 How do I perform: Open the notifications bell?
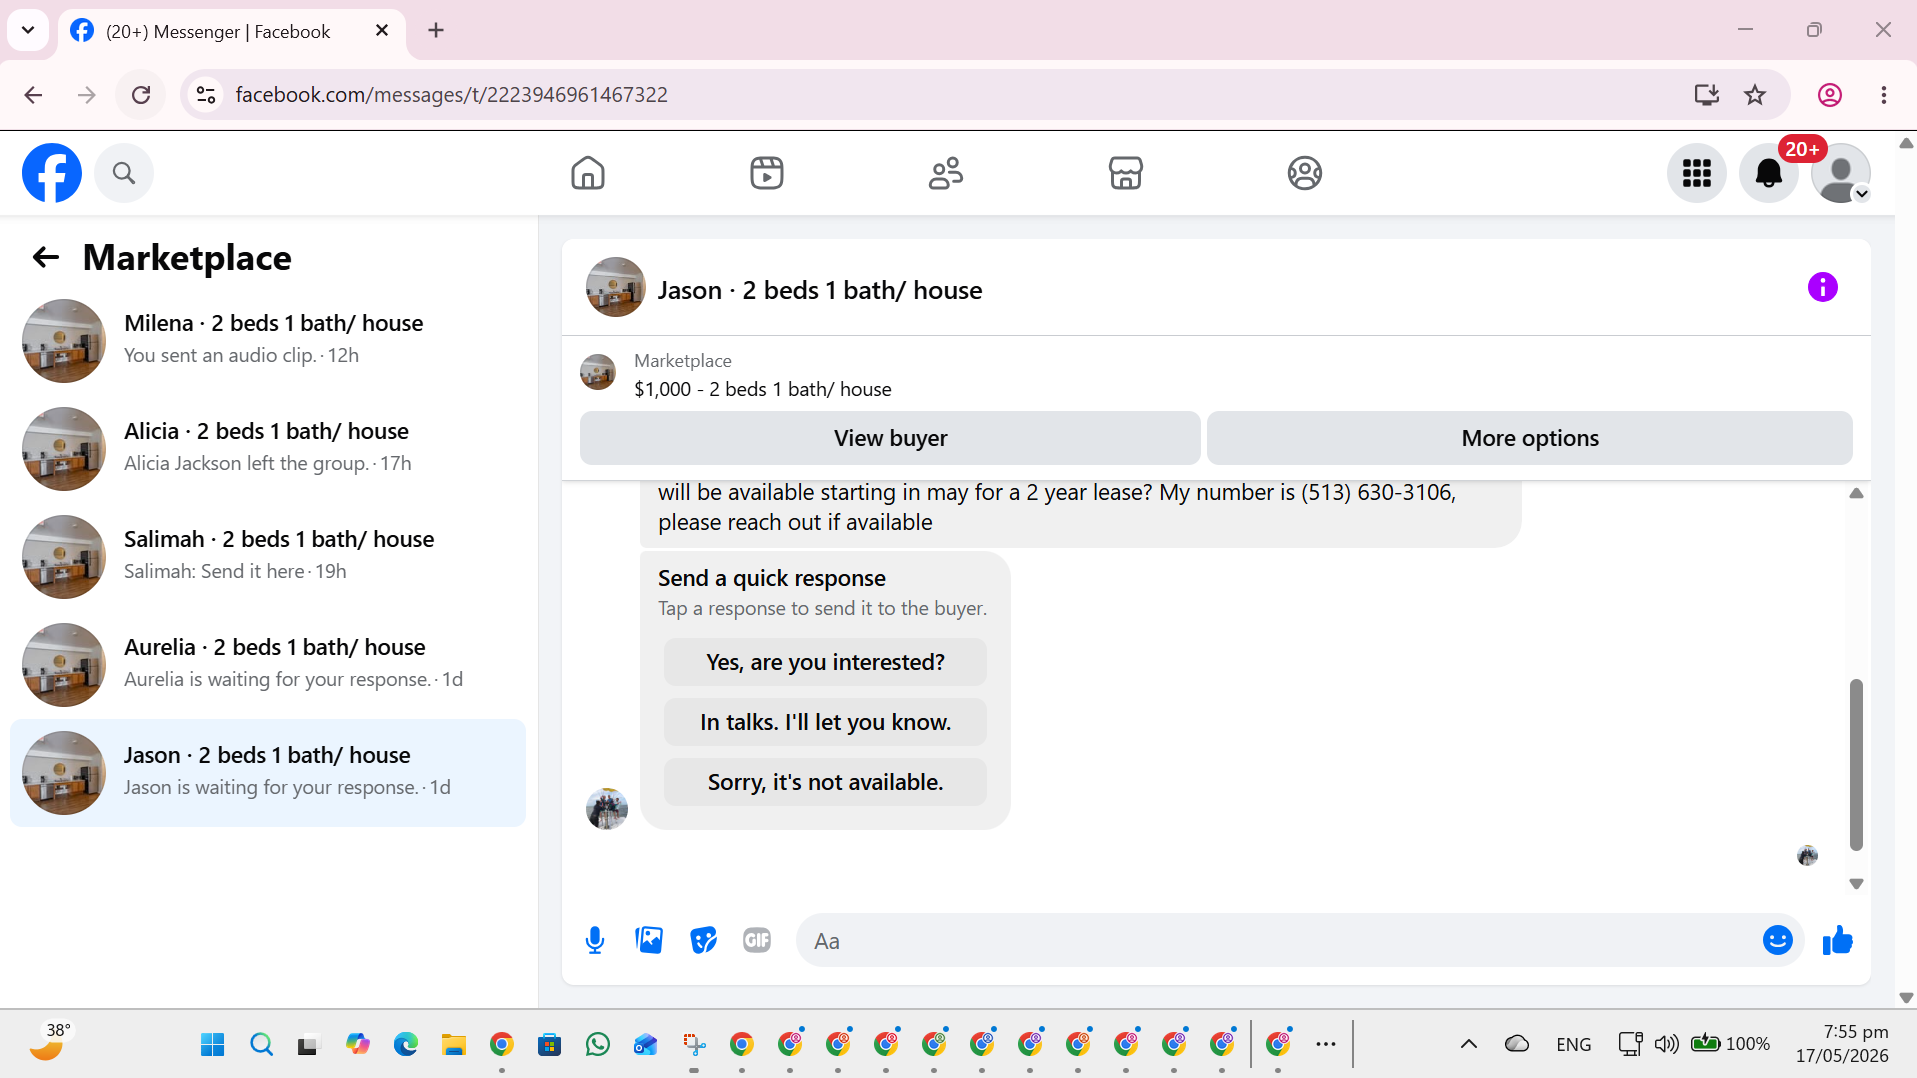pyautogui.click(x=1769, y=173)
